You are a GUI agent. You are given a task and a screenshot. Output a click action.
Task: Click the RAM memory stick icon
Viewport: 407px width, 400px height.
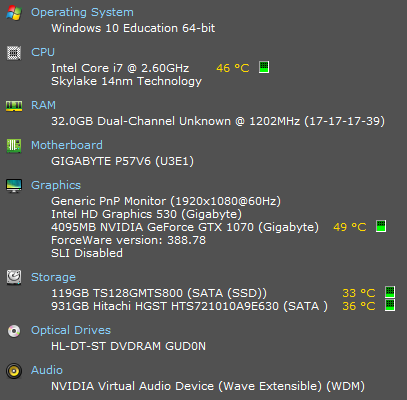click(14, 106)
